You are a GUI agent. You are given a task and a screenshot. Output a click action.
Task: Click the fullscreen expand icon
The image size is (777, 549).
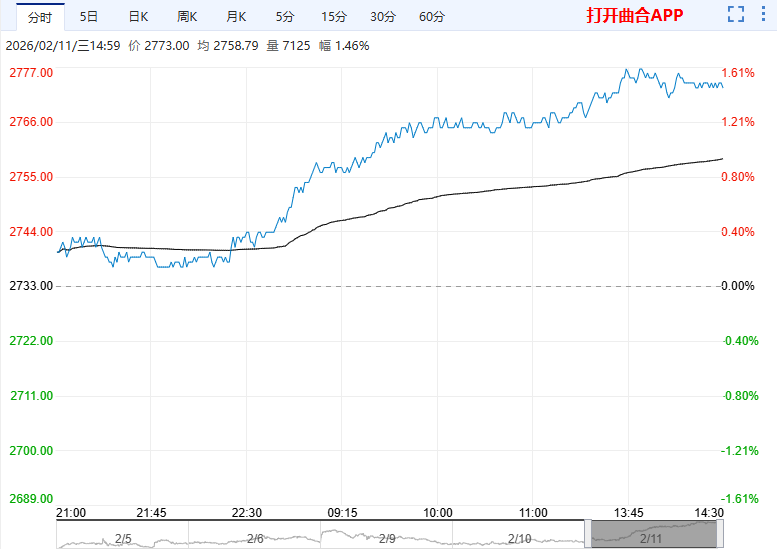(x=736, y=15)
